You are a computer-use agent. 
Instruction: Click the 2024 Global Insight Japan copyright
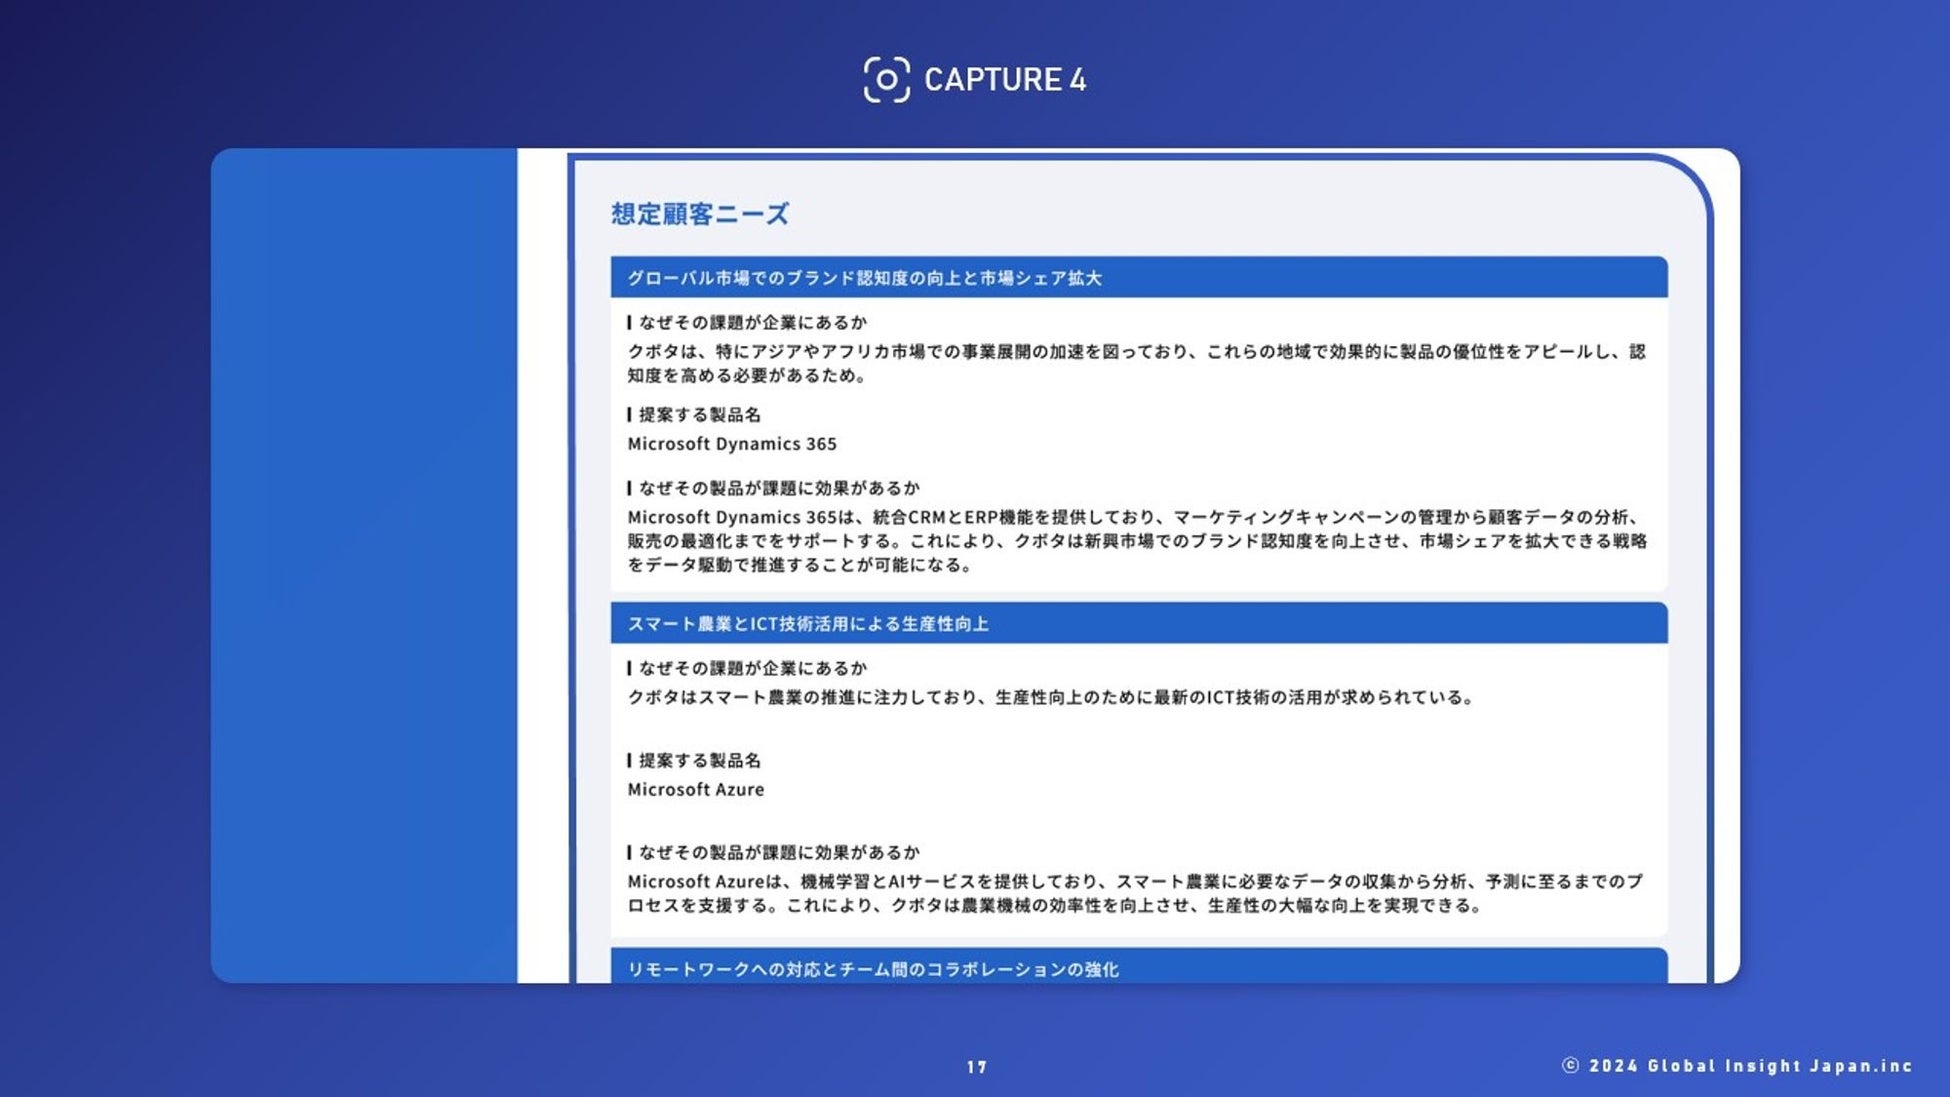coord(1738,1066)
